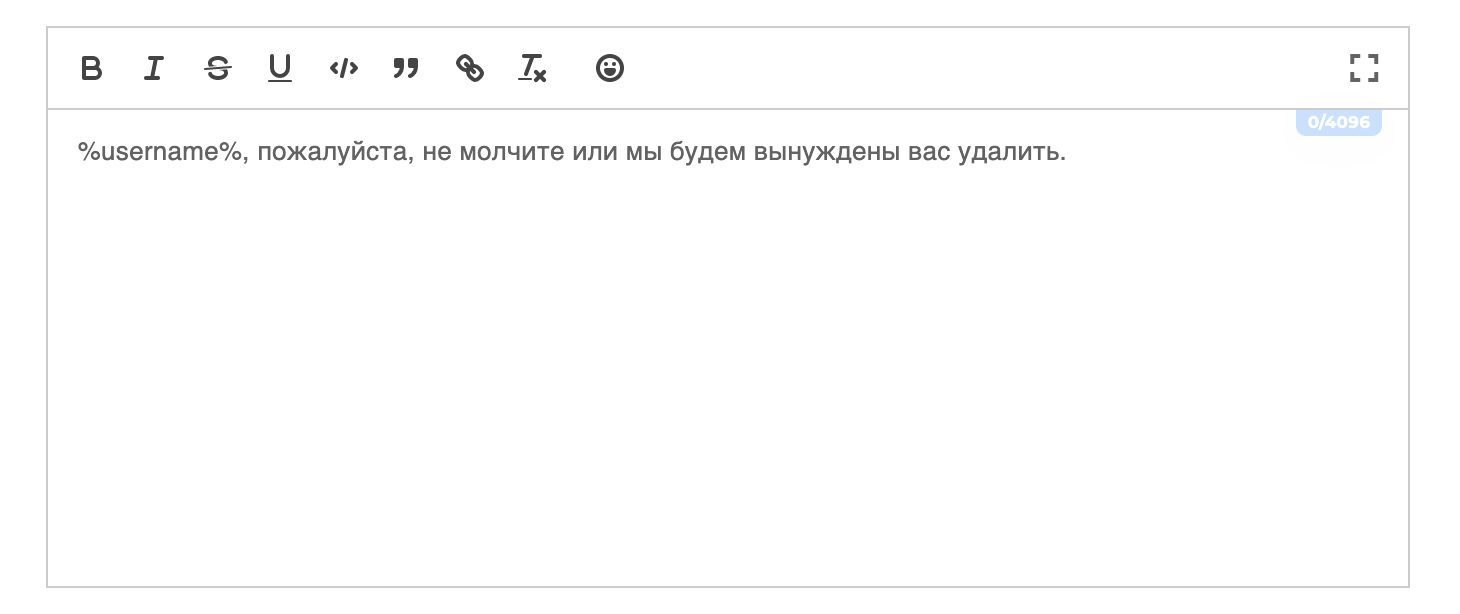This screenshot has width=1460, height=614.
Task: Insert inline code with the </> icon
Action: coord(343,68)
